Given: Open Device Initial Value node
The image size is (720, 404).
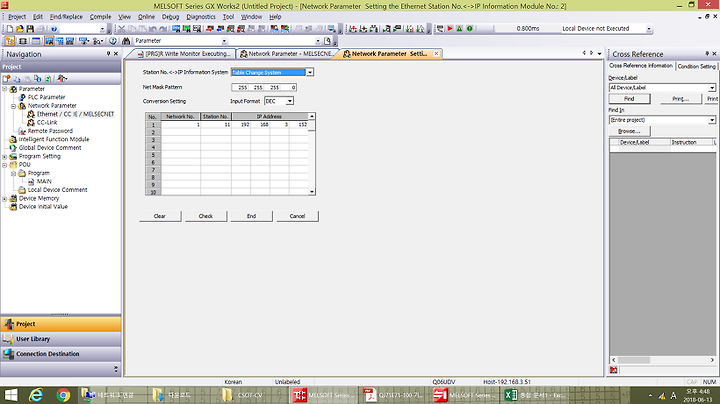Looking at the screenshot, I should tap(43, 207).
